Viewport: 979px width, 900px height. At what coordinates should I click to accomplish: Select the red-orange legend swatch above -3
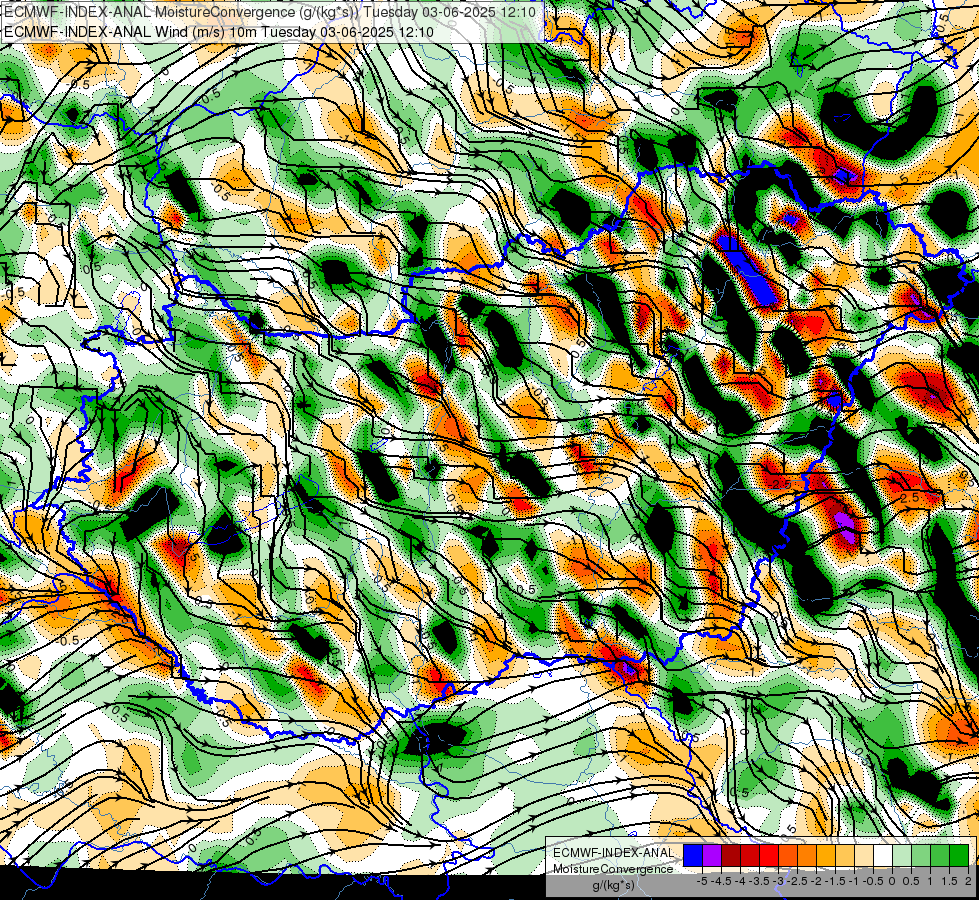[x=787, y=855]
